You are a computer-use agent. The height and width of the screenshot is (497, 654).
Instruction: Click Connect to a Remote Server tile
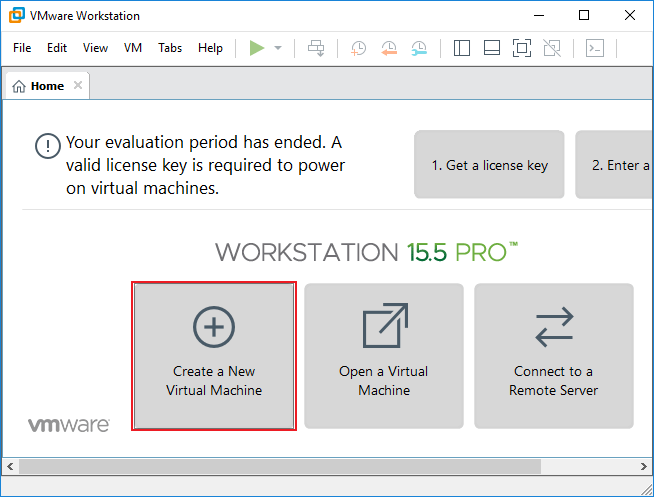point(553,356)
